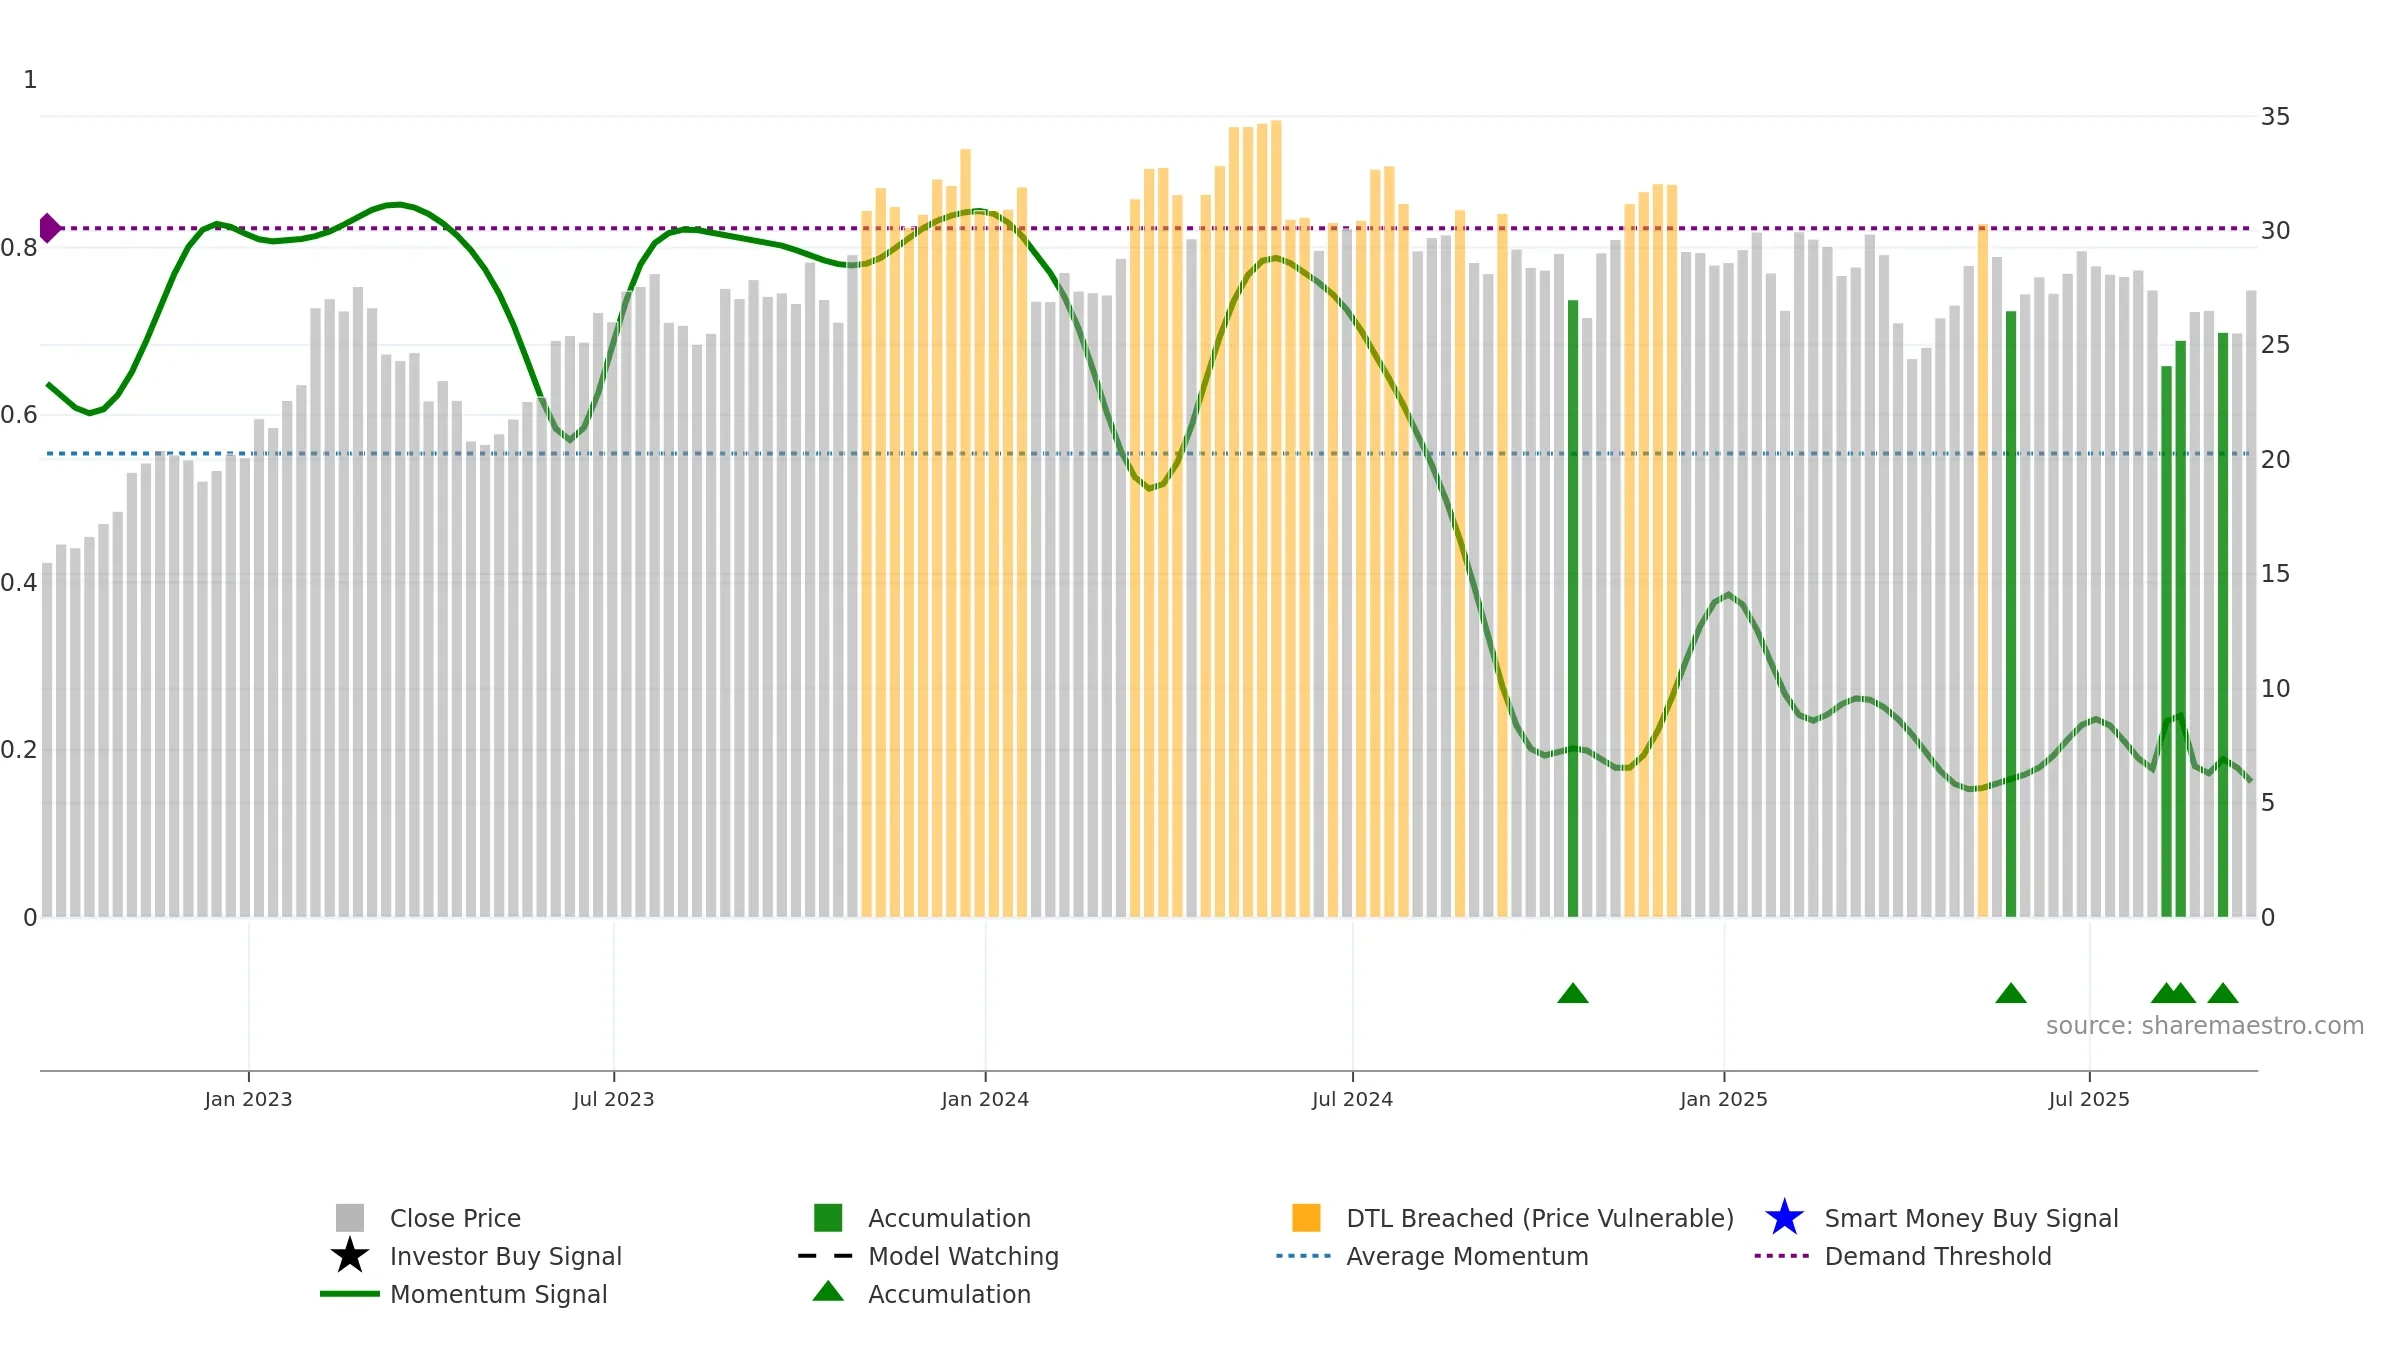Click the purple diamond Demand Threshold marker
This screenshot has height=1350, width=2400.
point(48,228)
